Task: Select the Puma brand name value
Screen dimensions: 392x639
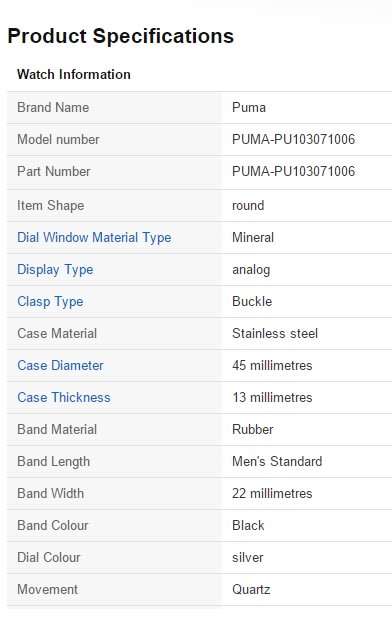Action: (249, 108)
